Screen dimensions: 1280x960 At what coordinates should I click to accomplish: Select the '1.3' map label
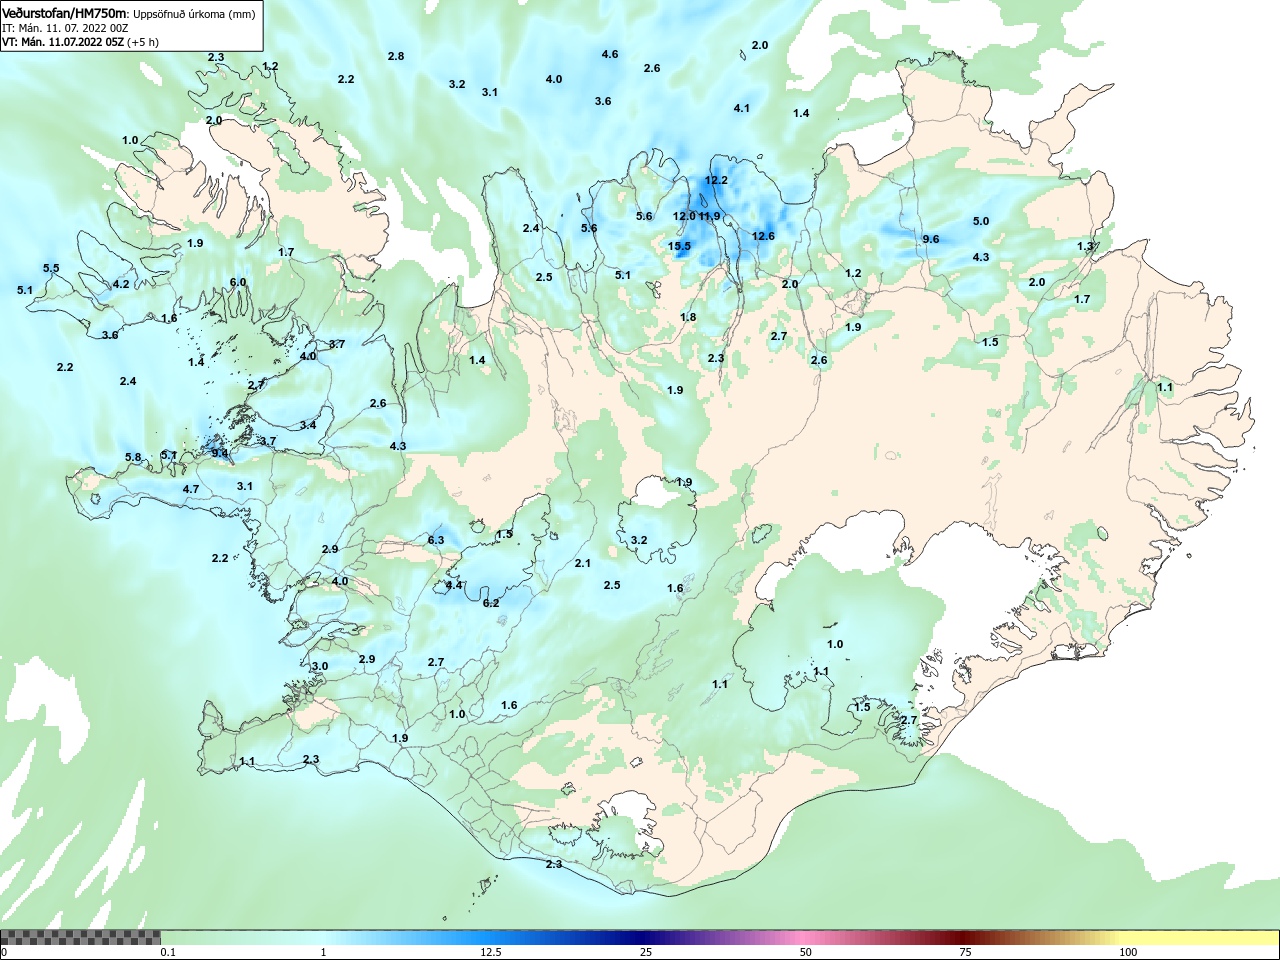1085,246
